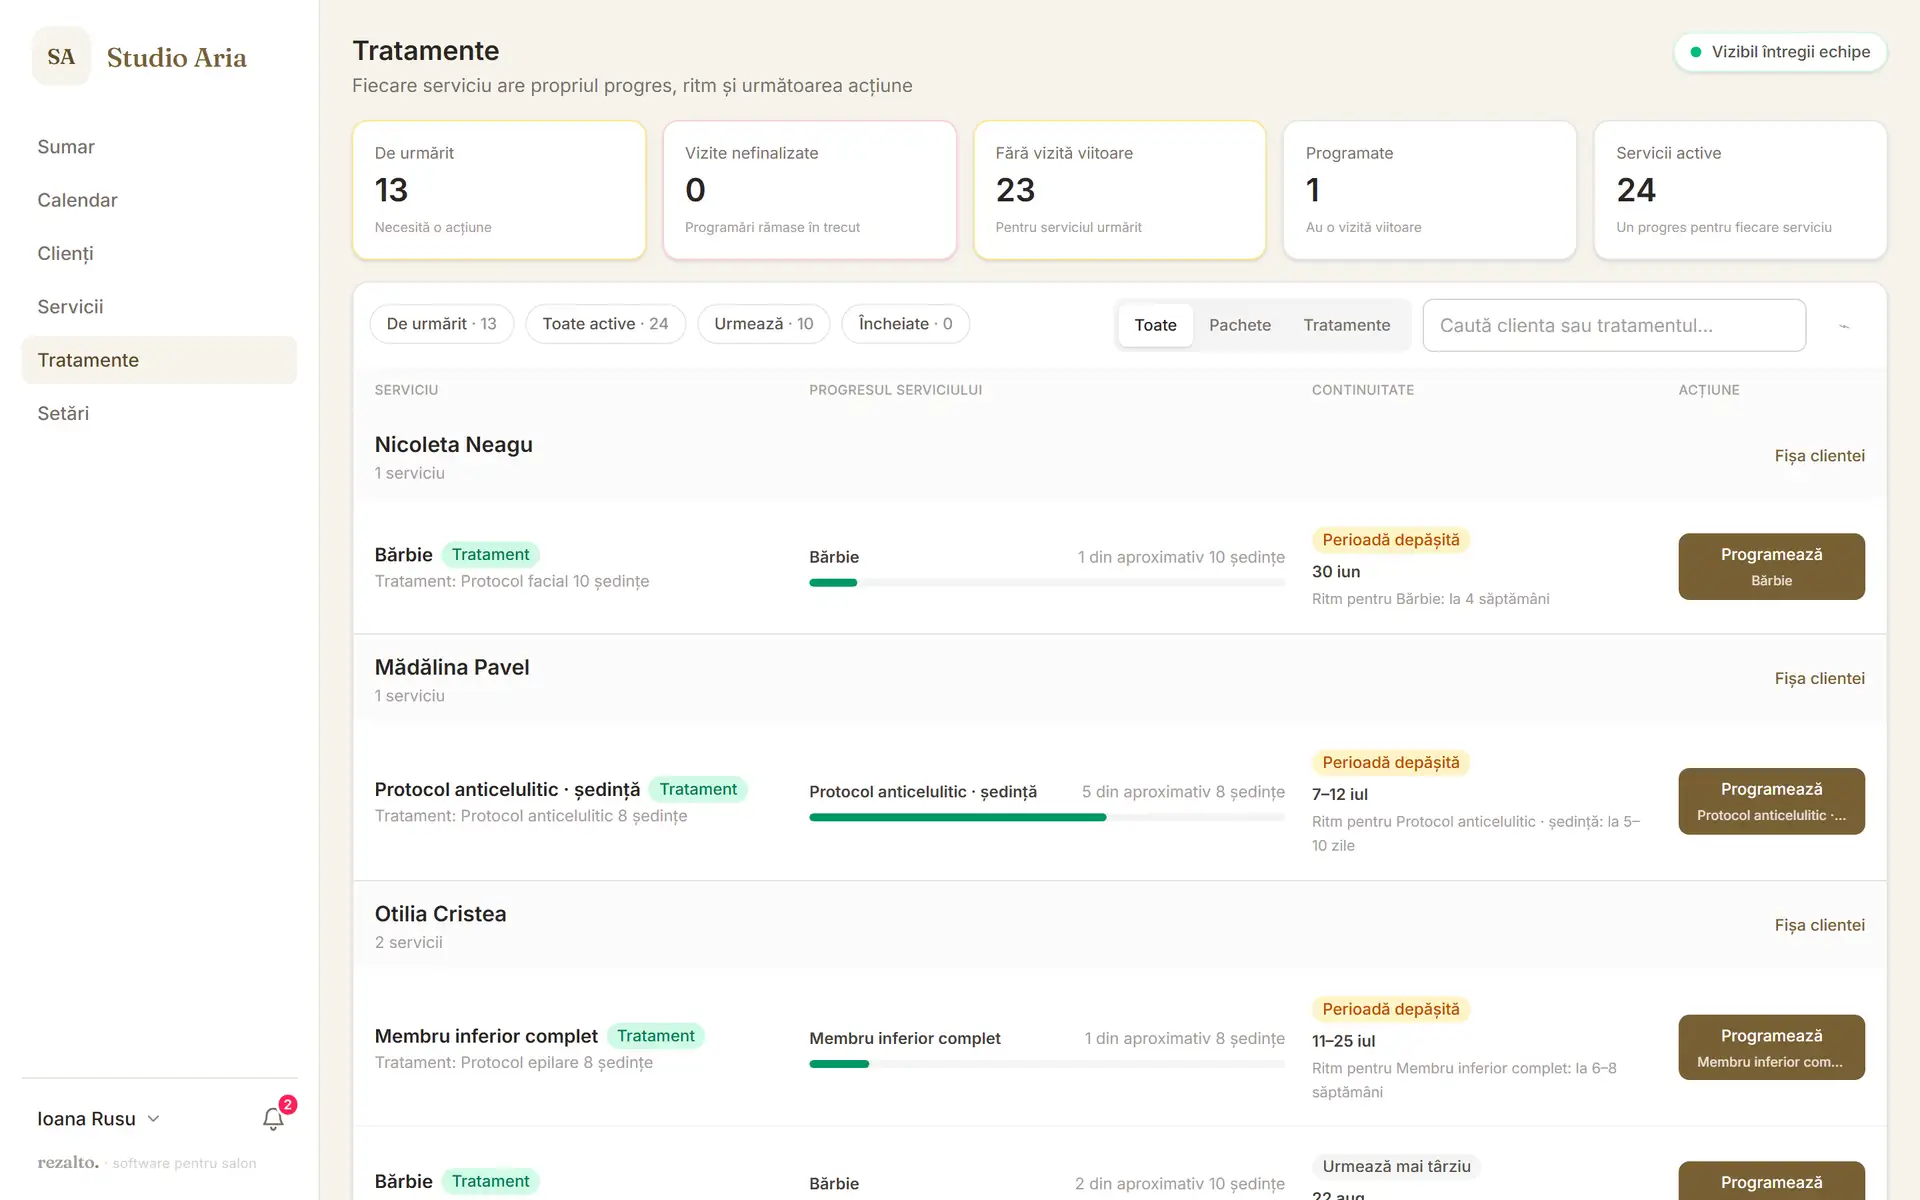
Task: Select the Programate summary card
Action: 1430,190
